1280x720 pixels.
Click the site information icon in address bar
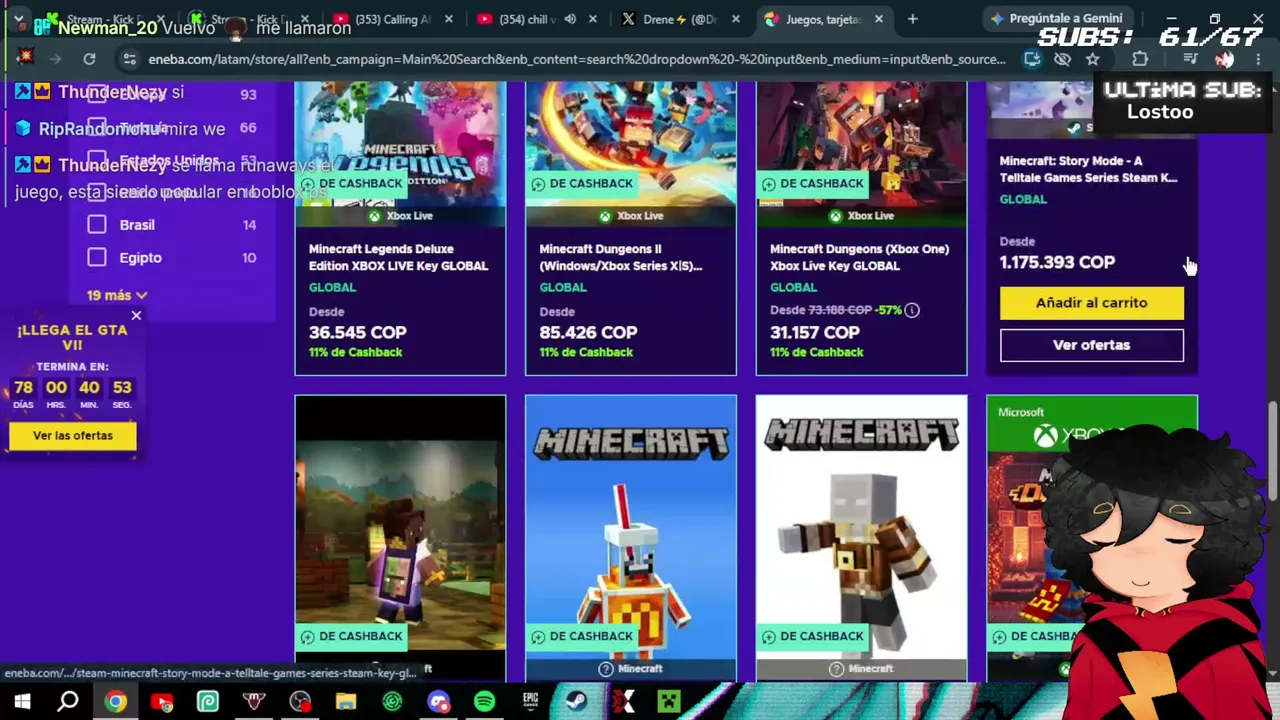(128, 59)
